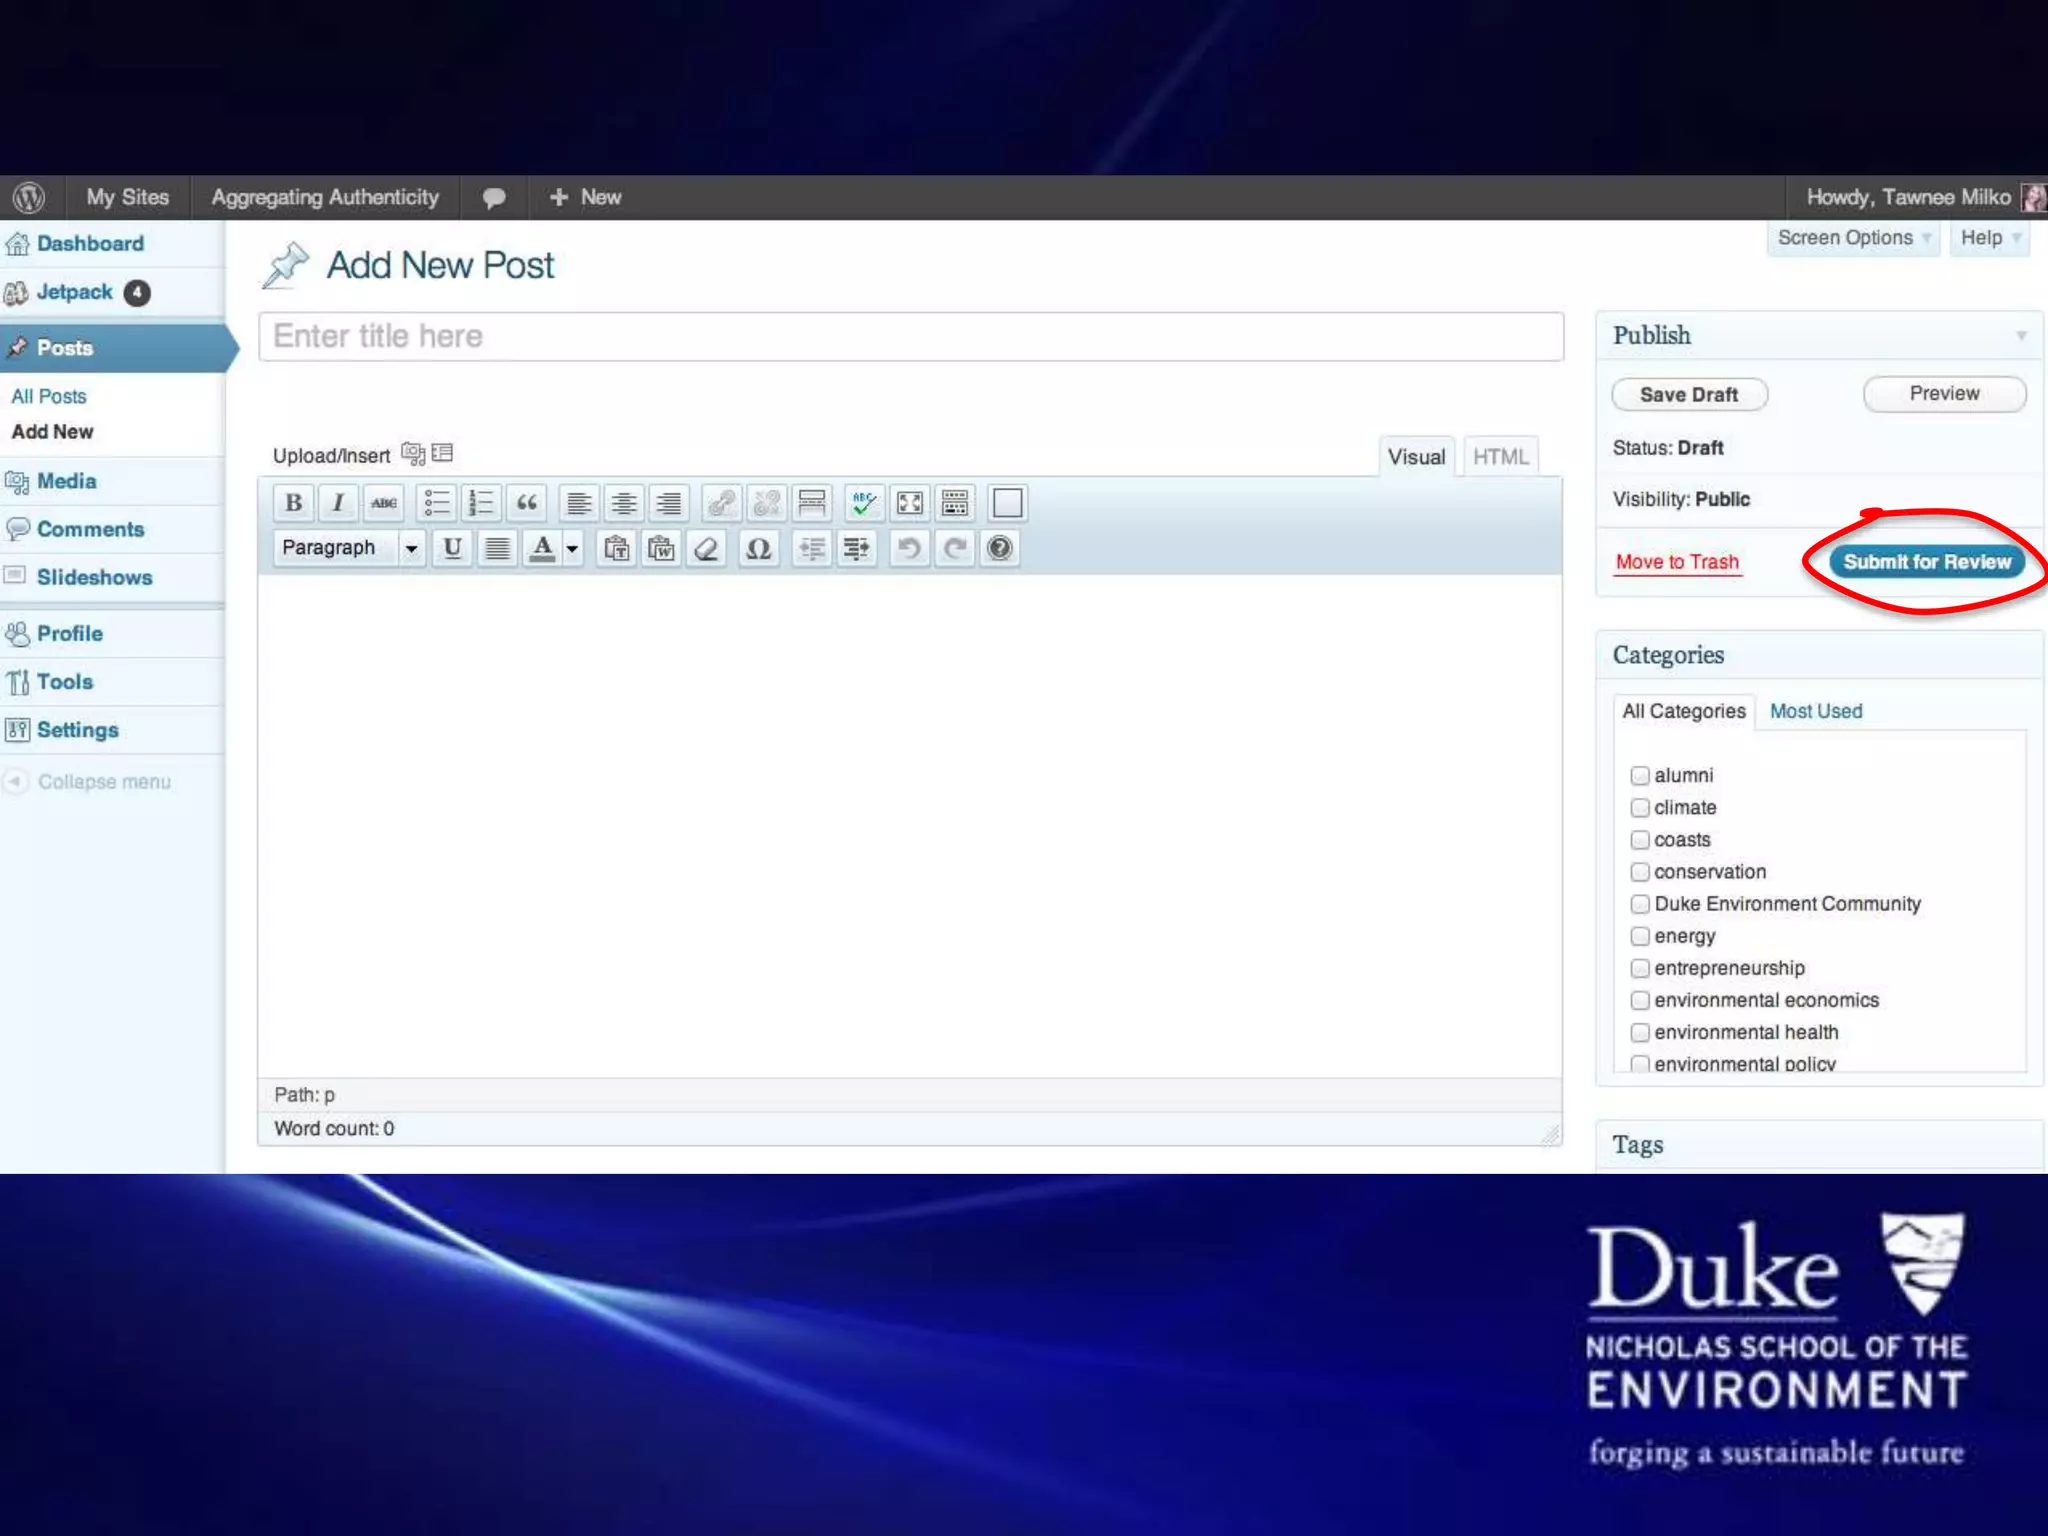Insert a blockquote using quote icon
Image resolution: width=2048 pixels, height=1536 pixels.
(527, 503)
